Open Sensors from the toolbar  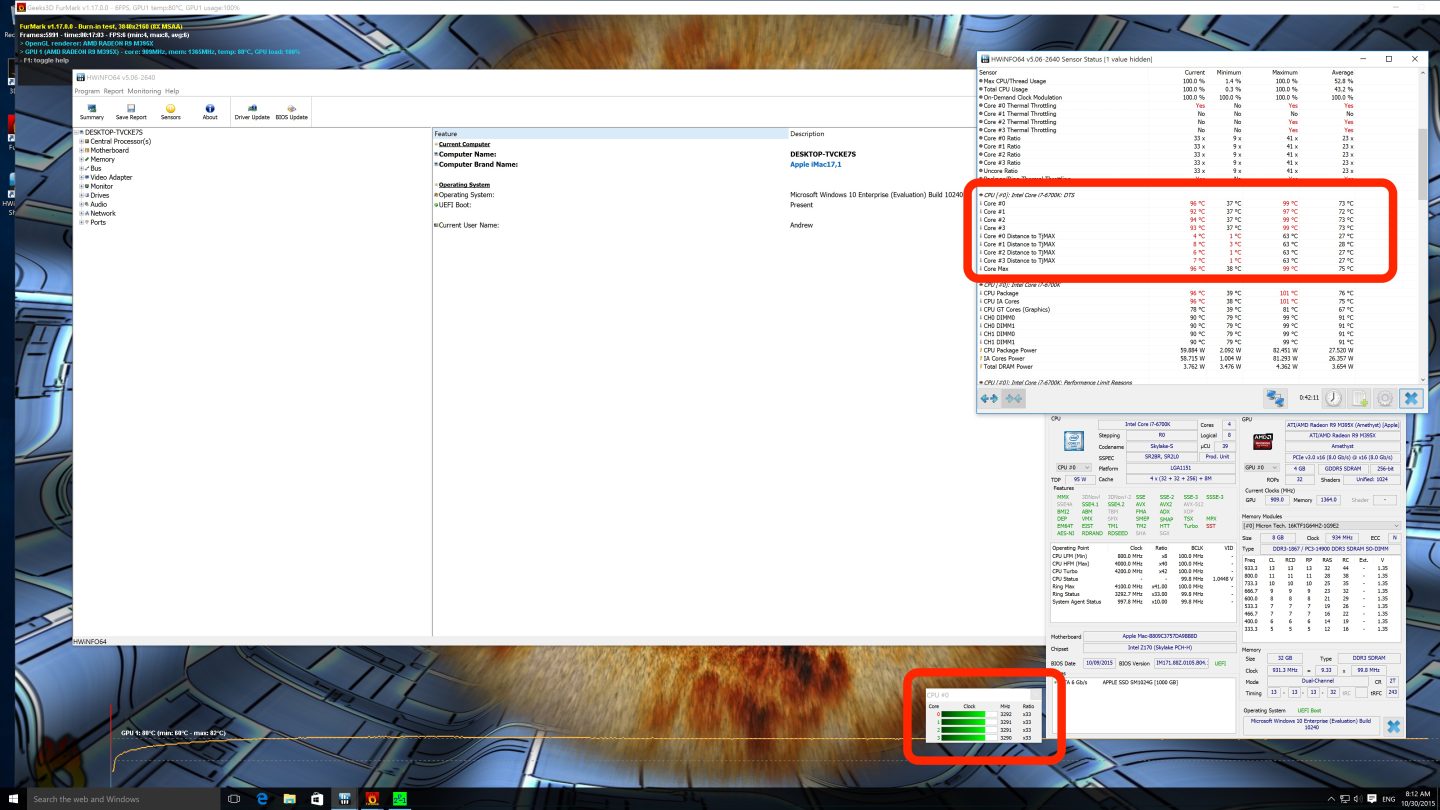[171, 110]
